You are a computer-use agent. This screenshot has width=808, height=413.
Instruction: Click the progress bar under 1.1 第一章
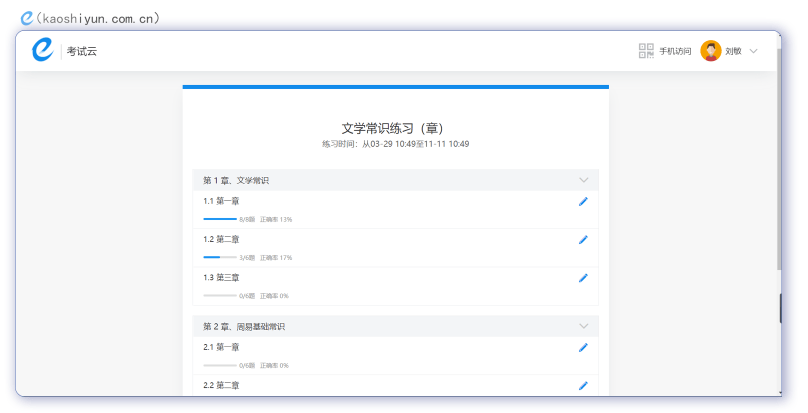[x=220, y=218]
